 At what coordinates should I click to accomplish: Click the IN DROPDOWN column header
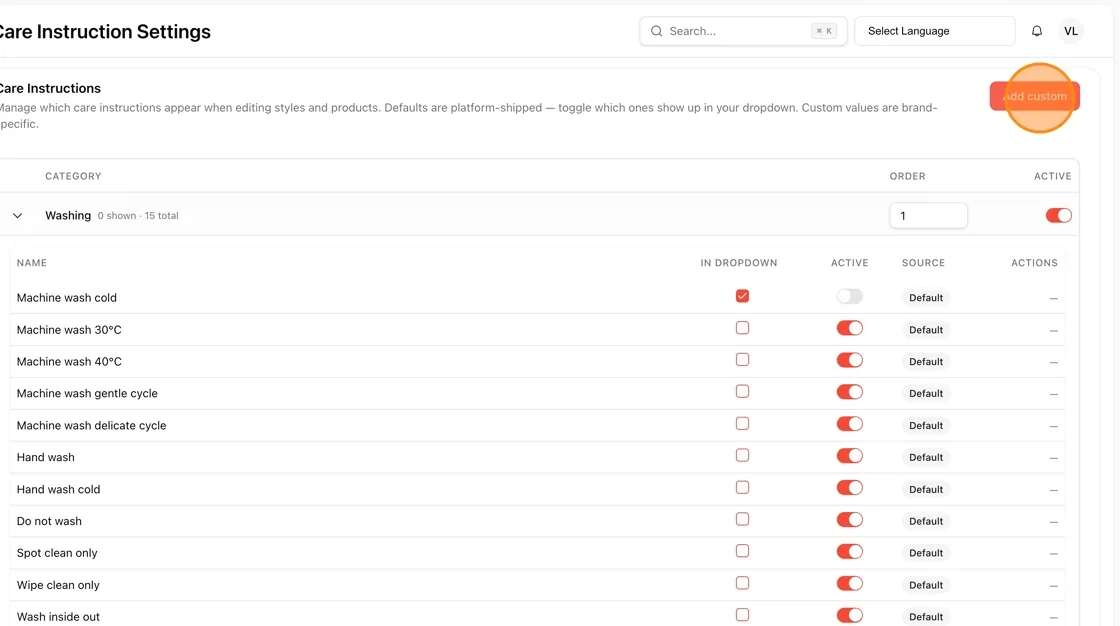739,263
